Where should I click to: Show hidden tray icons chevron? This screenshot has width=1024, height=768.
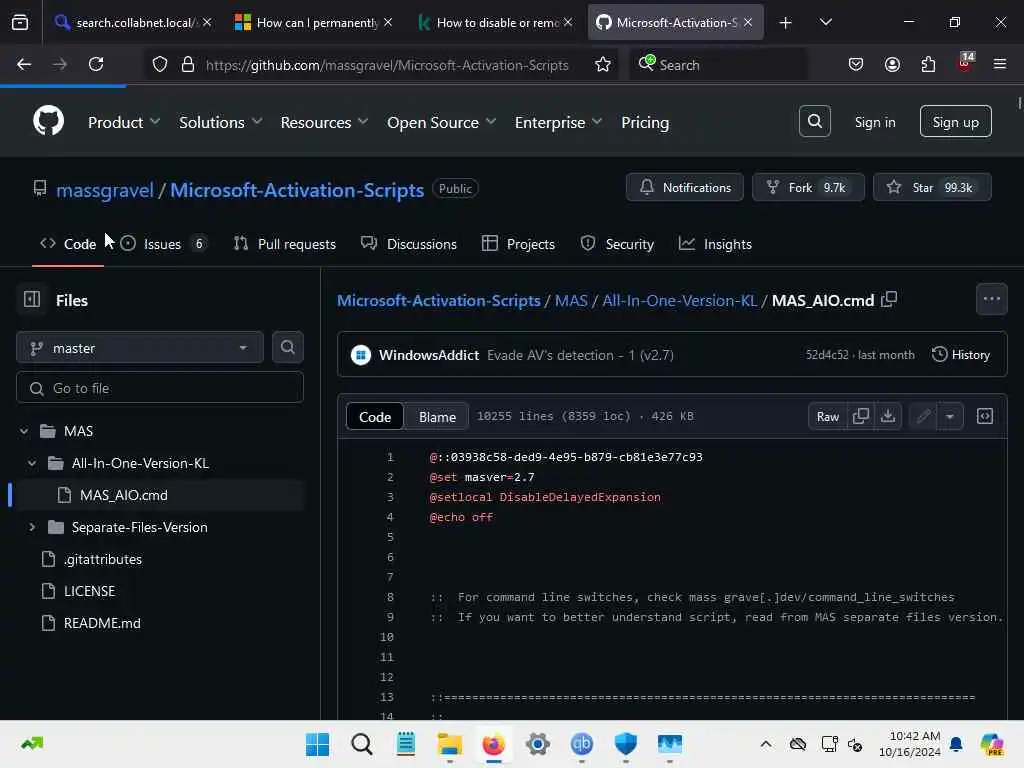(766, 744)
